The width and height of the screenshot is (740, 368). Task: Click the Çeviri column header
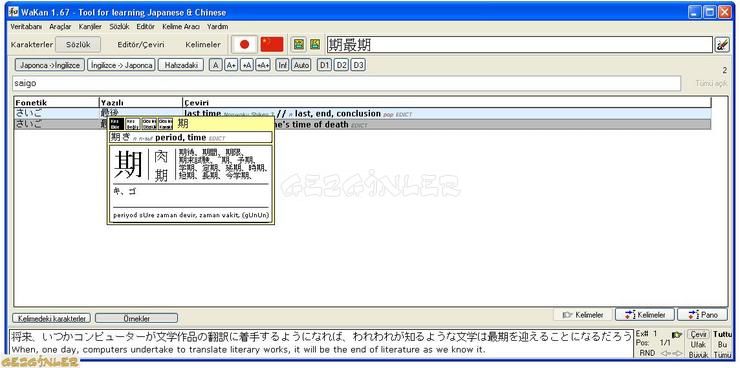447,102
